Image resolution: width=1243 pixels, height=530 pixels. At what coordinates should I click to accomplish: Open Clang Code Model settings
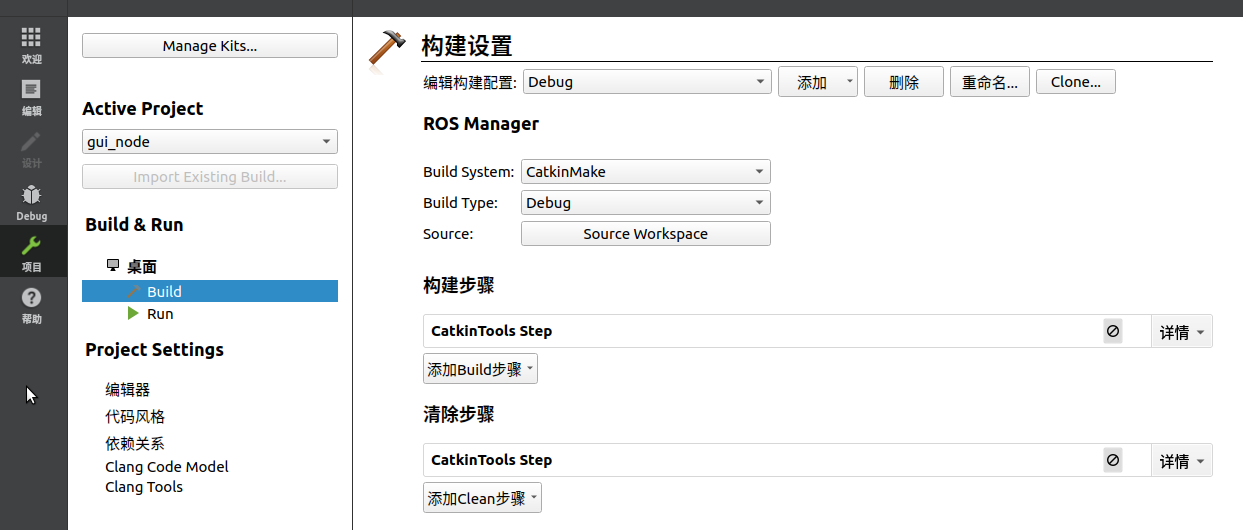(x=167, y=467)
